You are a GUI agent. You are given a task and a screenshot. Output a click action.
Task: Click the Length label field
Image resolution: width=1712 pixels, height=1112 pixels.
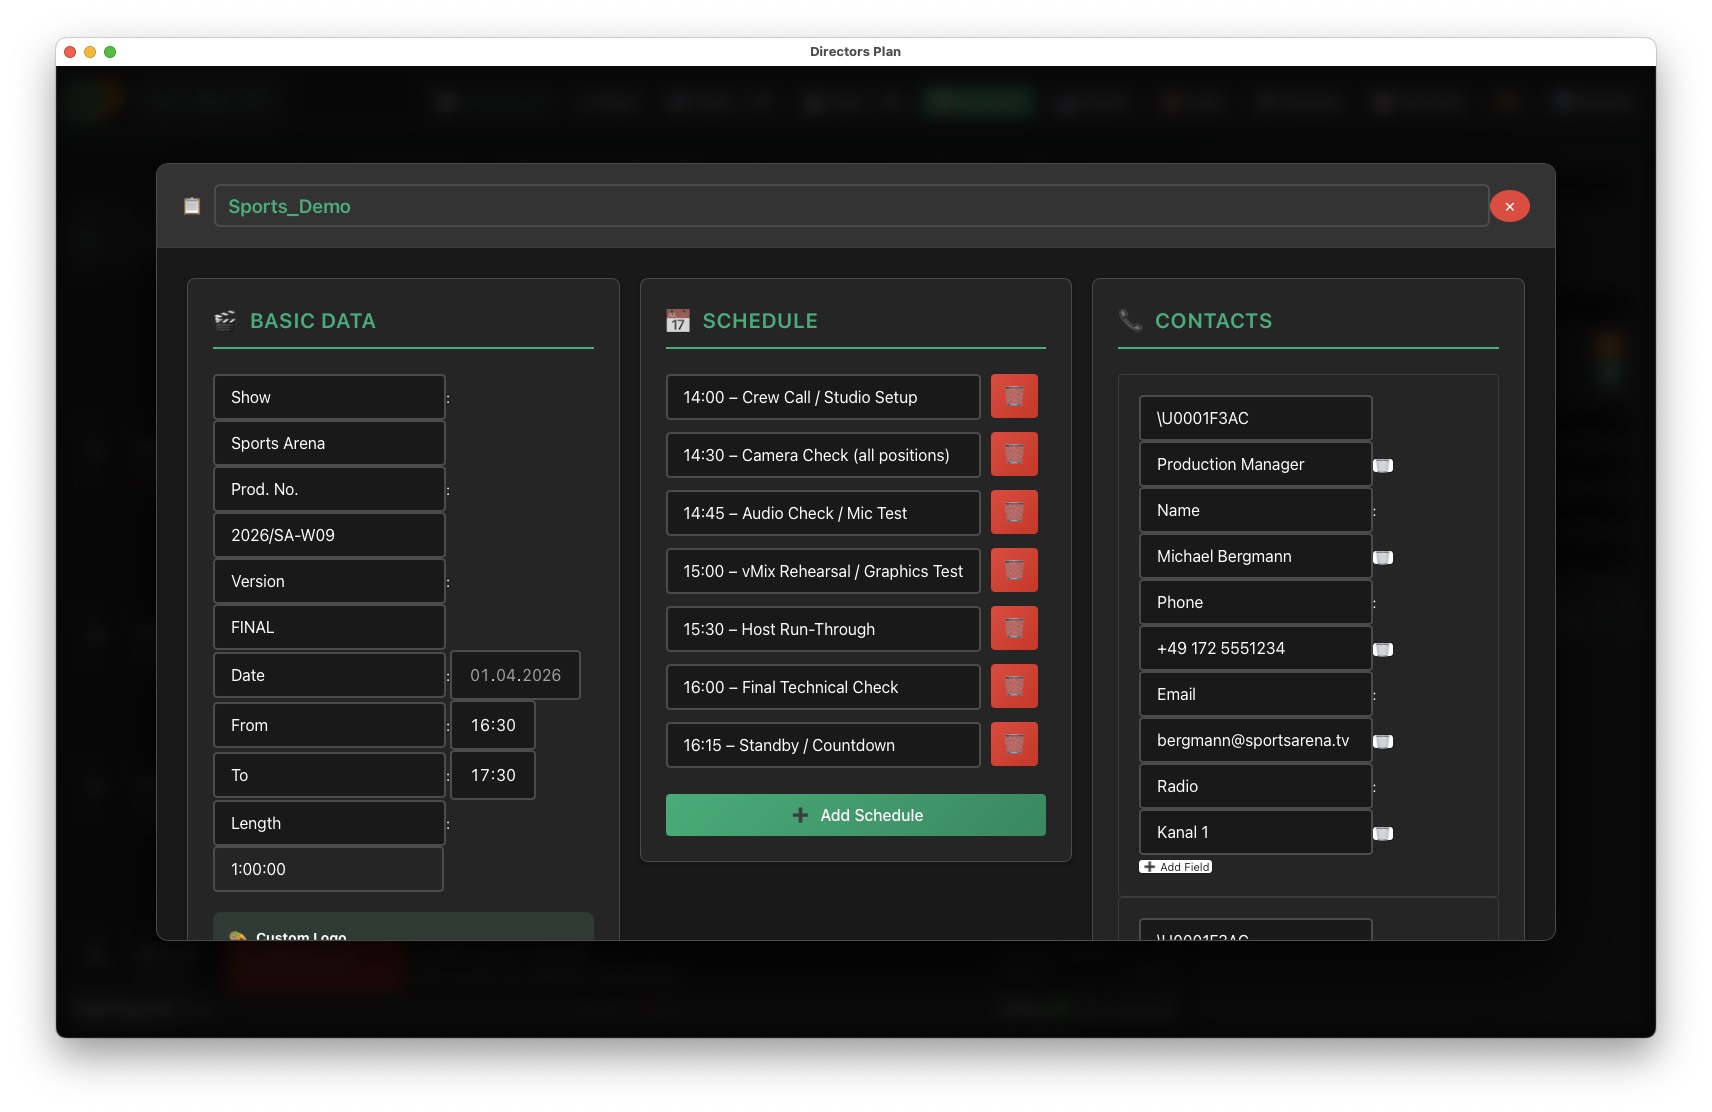pyautogui.click(x=329, y=823)
